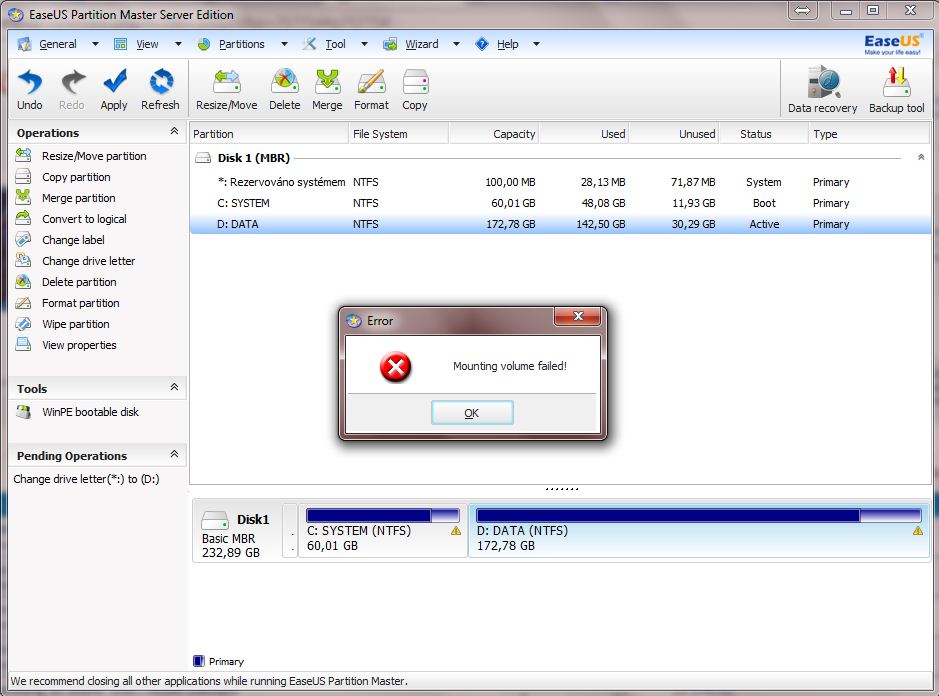
Task: Launch the Backup tool icon
Action: click(896, 83)
